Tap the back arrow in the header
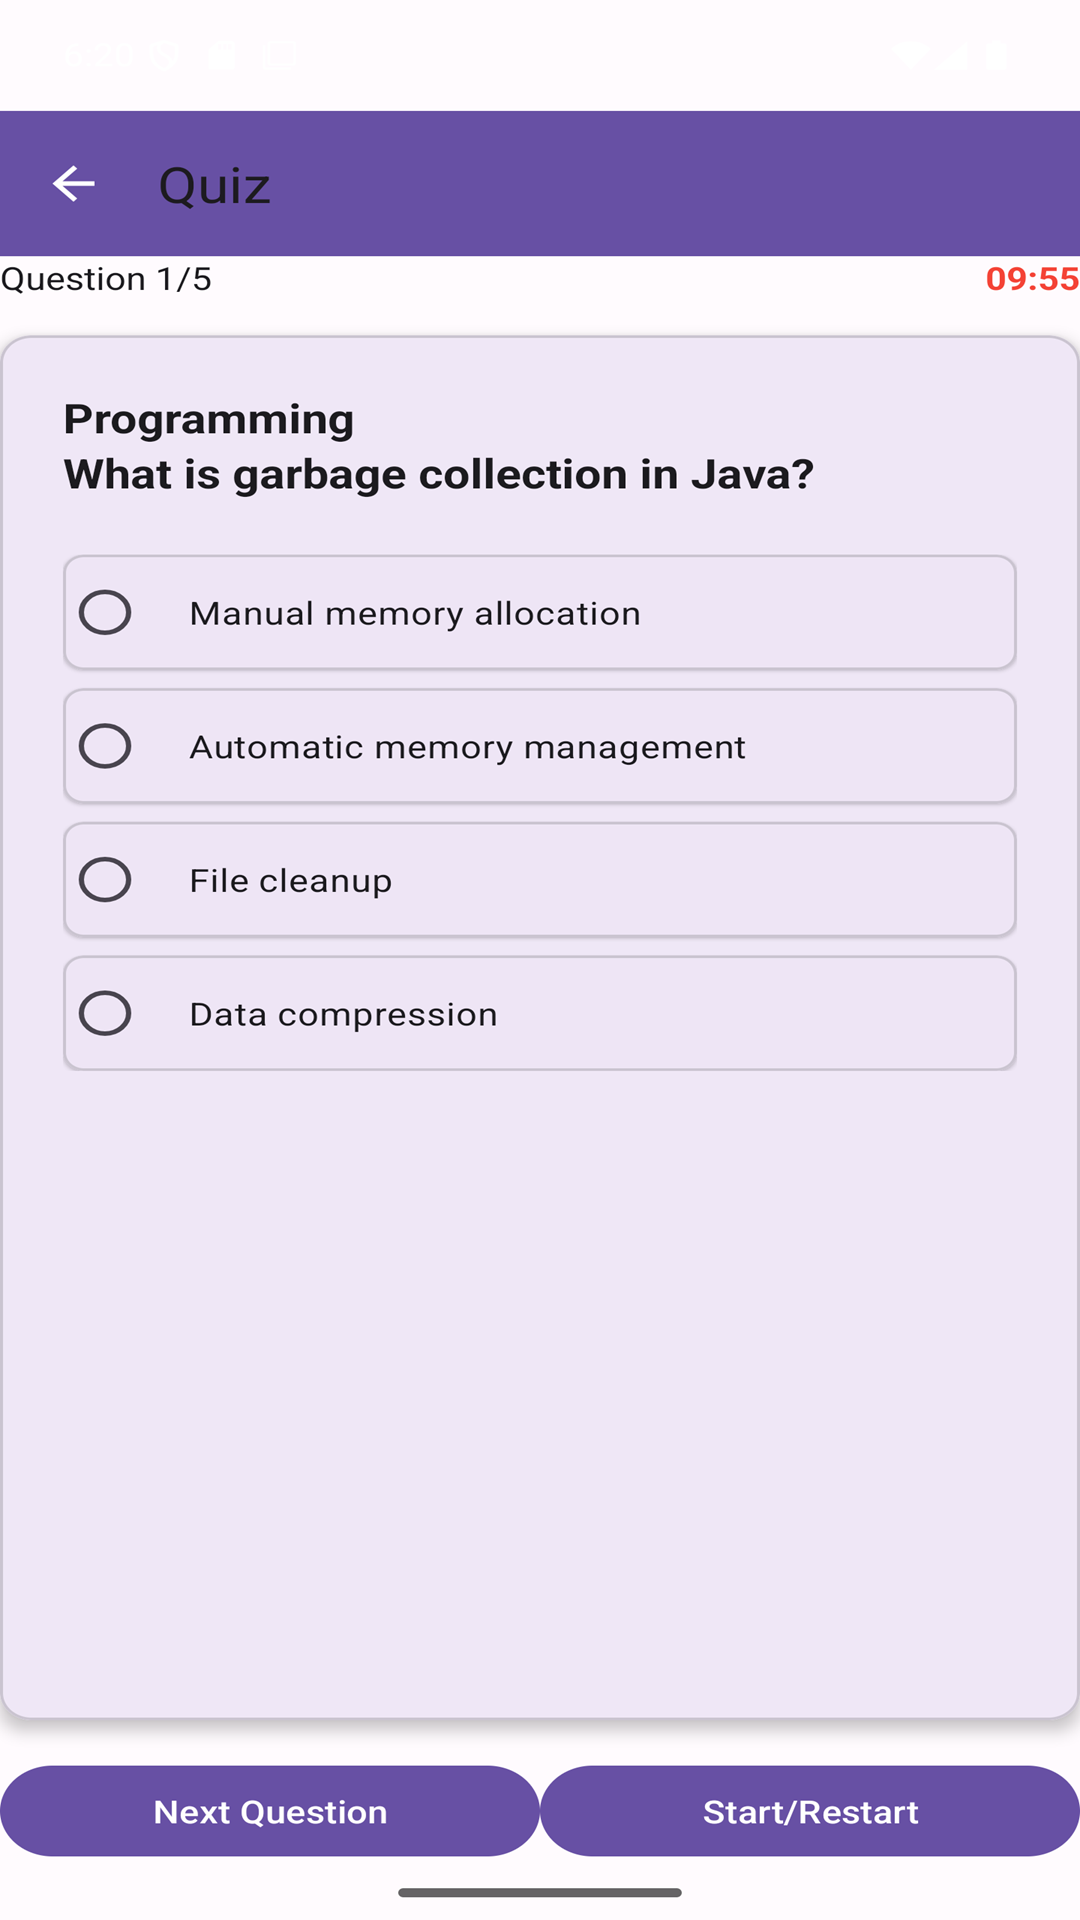Screen dimensions: 1080x1920 pos(73,184)
